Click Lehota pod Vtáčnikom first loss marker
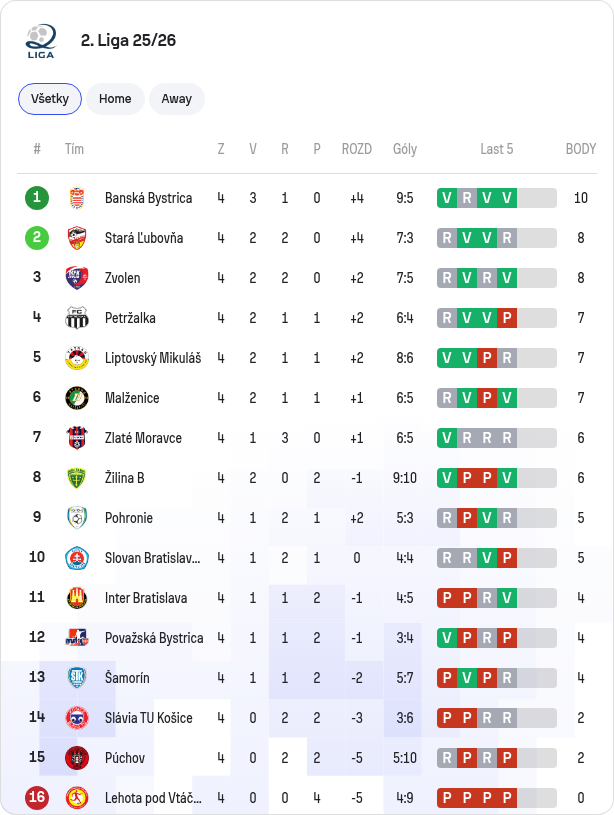The width and height of the screenshot is (614, 815). [x=447, y=798]
